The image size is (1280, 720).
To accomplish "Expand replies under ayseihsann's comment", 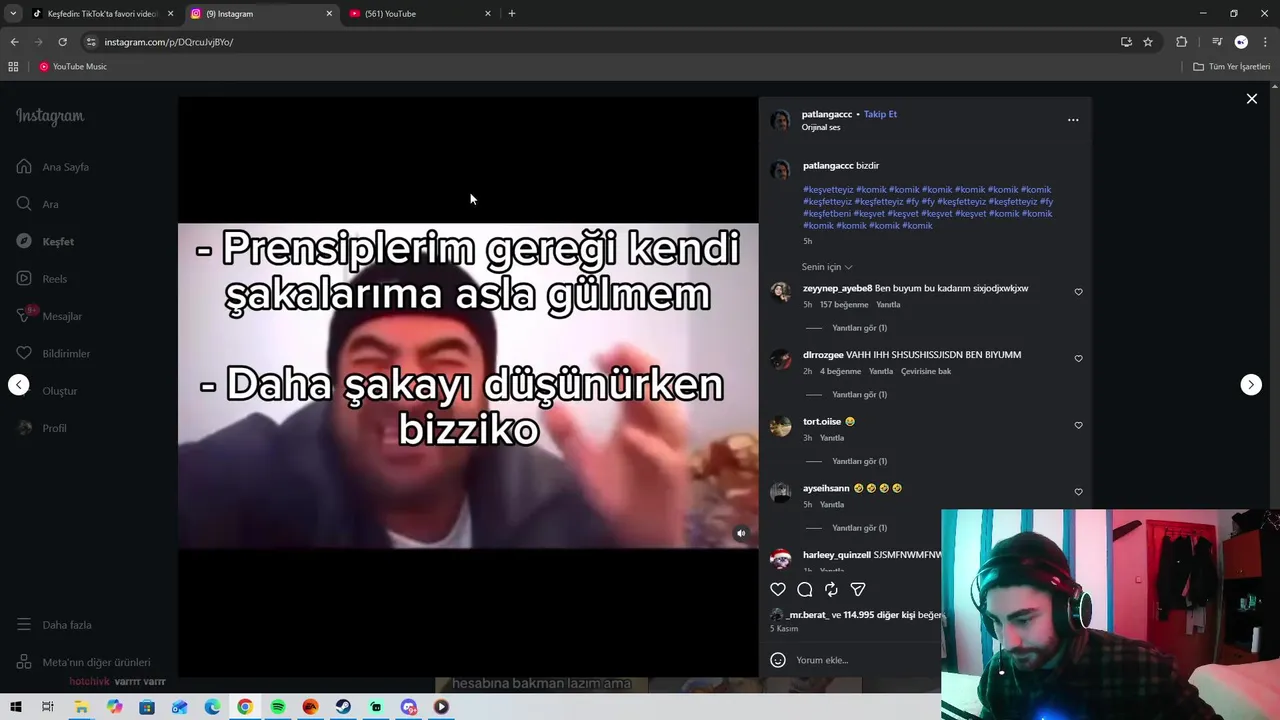I will (859, 528).
